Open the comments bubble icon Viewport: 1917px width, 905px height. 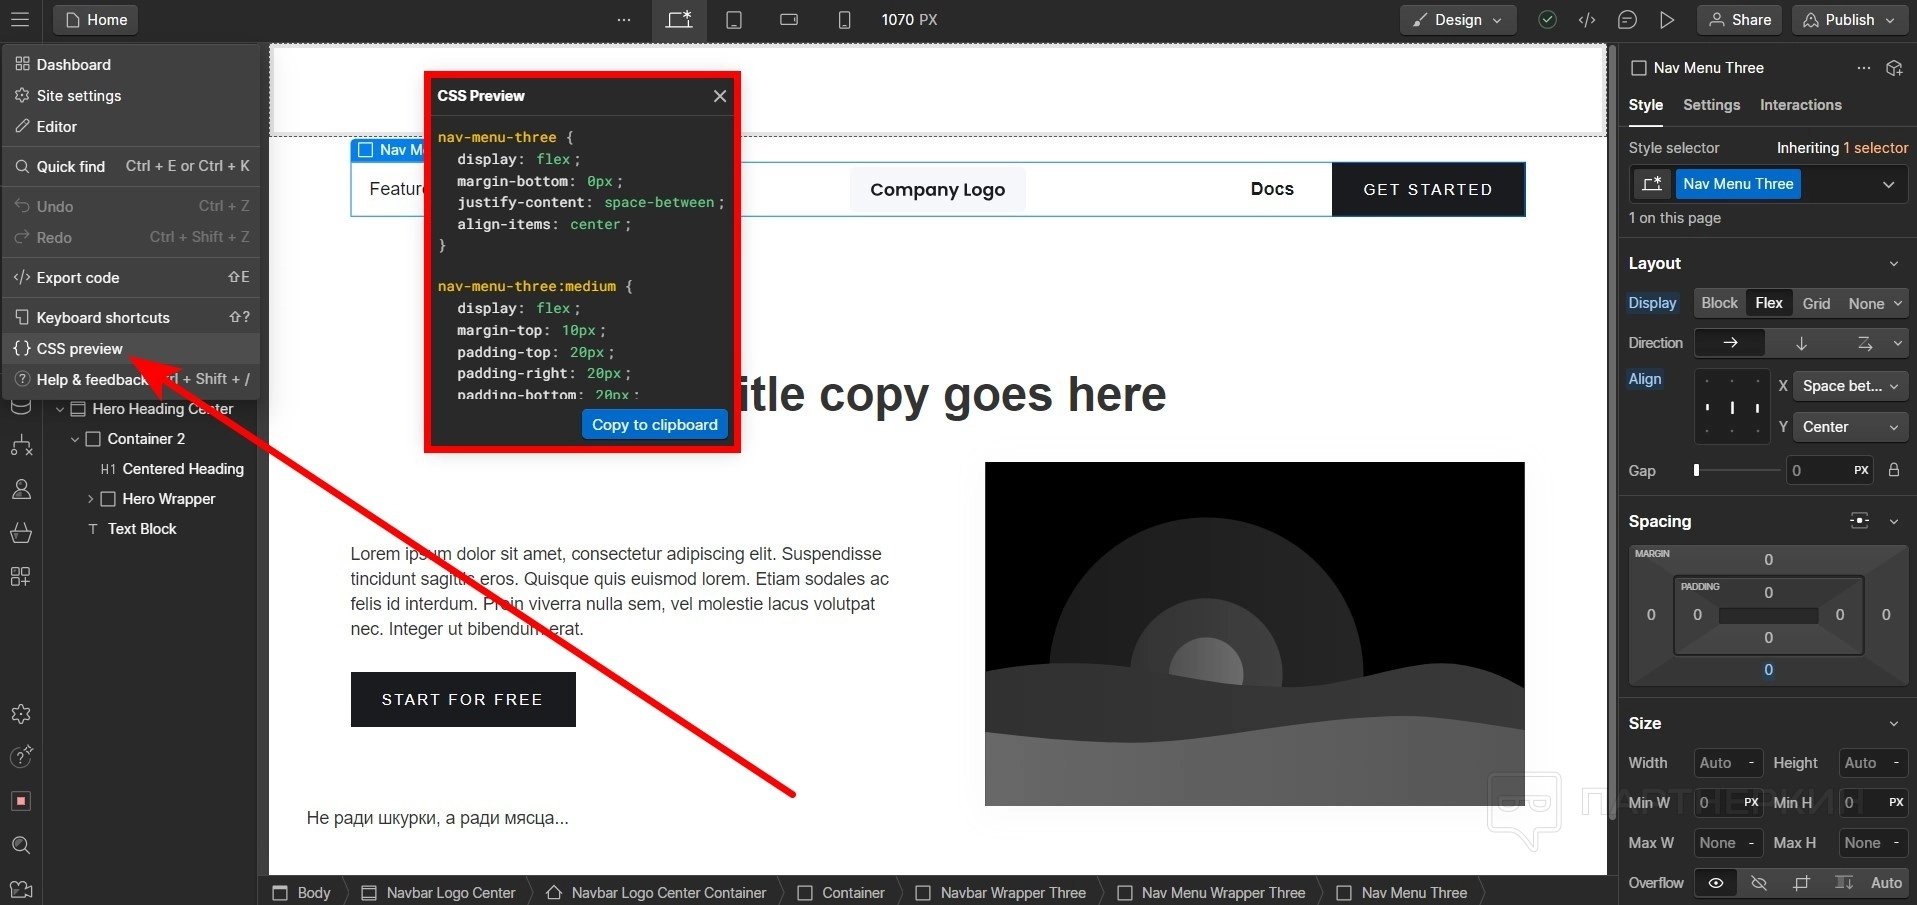[1627, 20]
